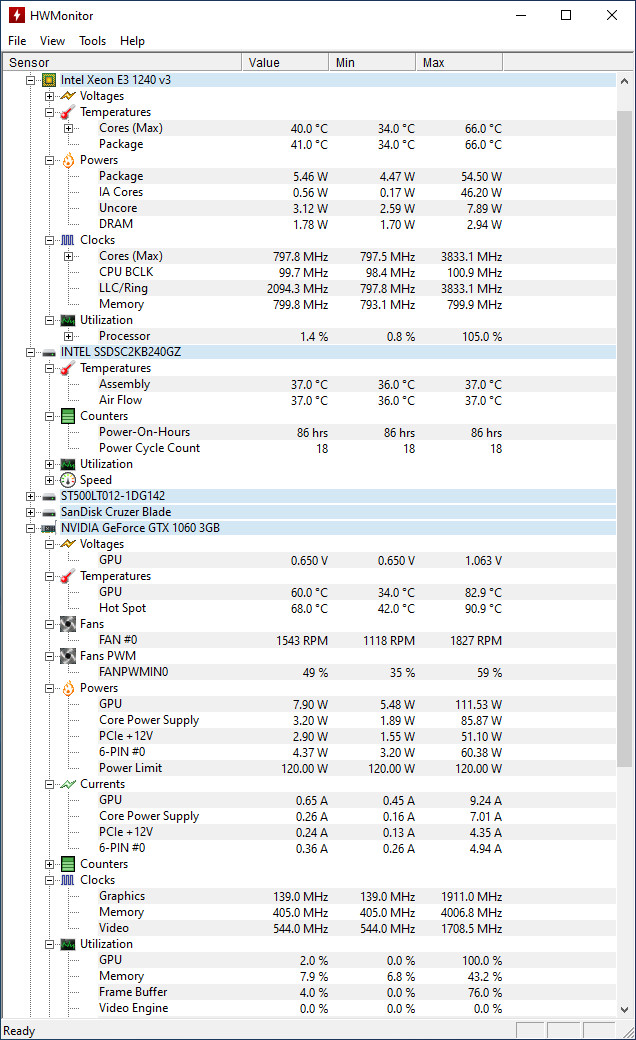Click the Fans PWM fan icon
636x1040 pixels.
coord(68,656)
